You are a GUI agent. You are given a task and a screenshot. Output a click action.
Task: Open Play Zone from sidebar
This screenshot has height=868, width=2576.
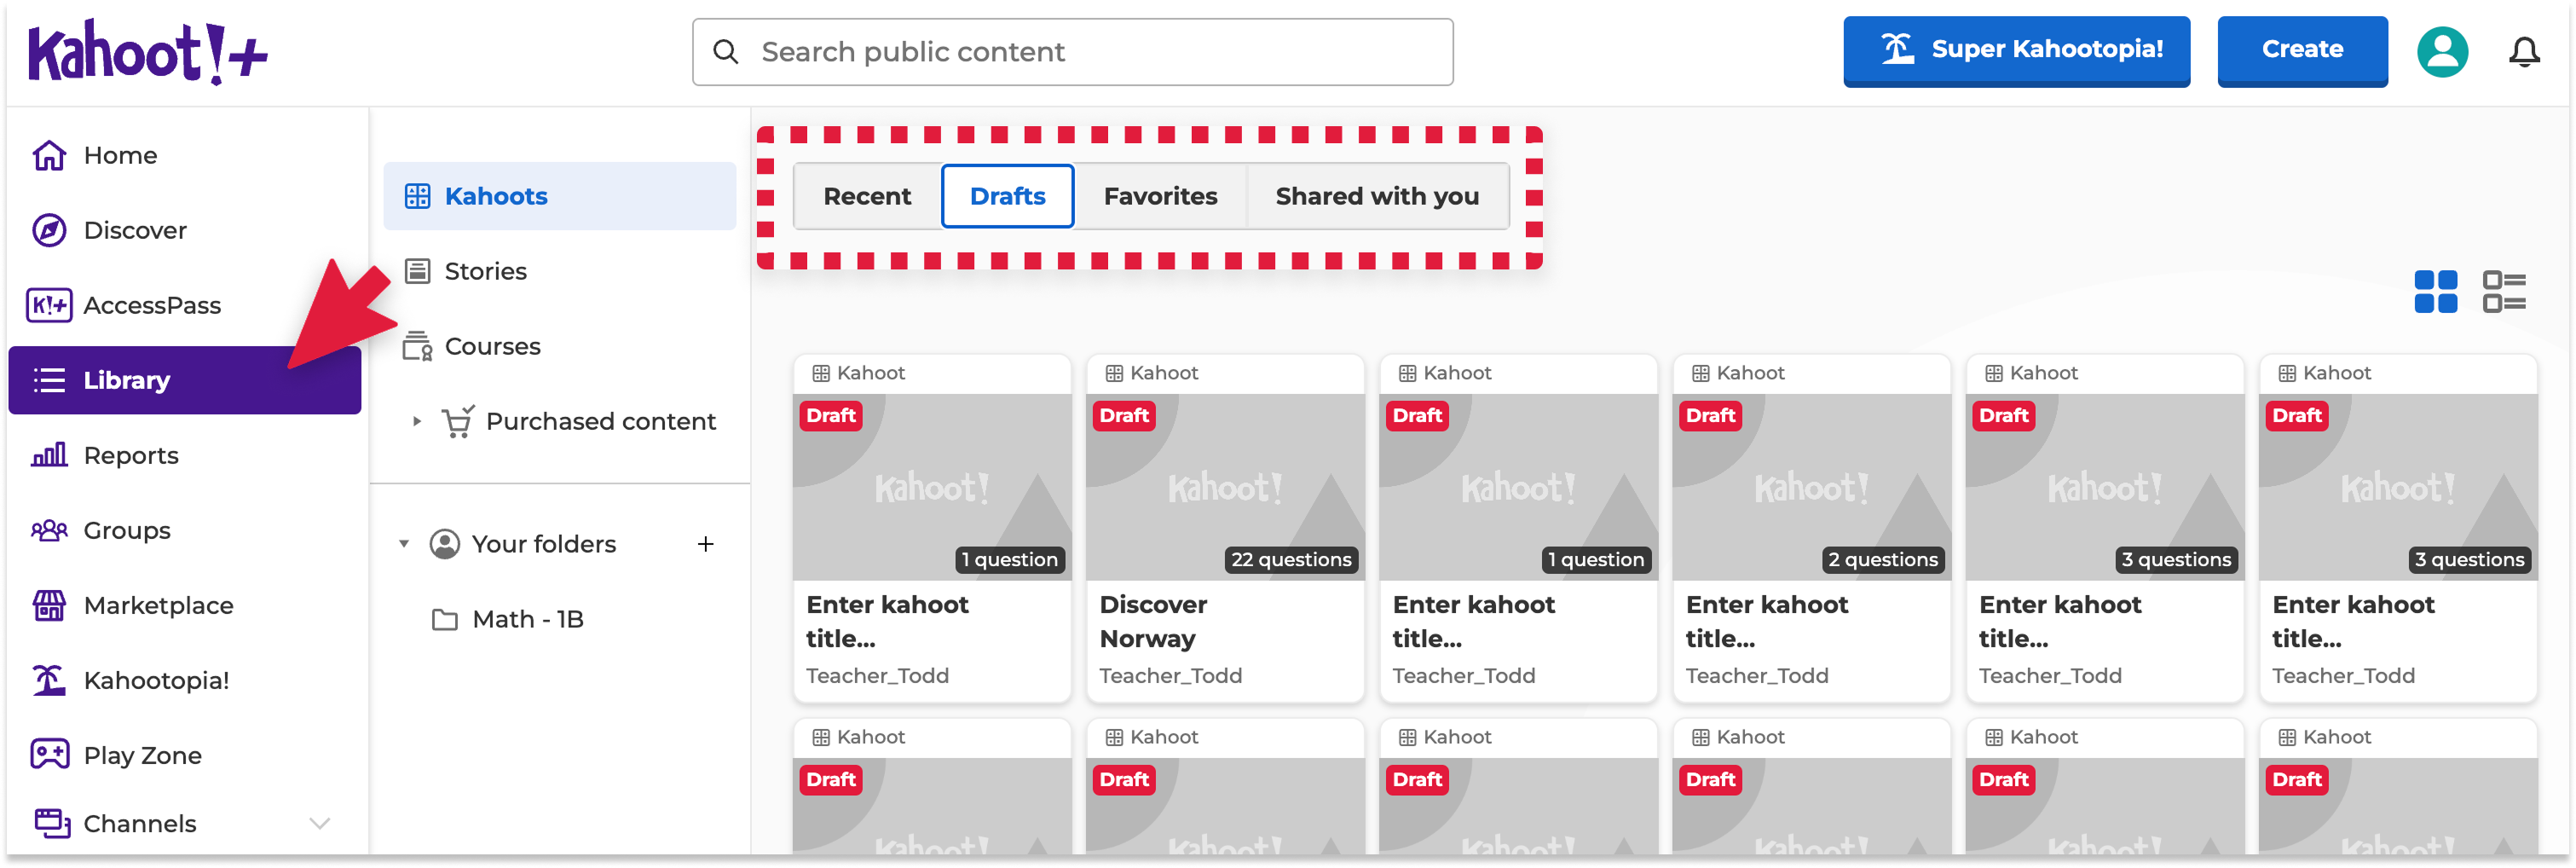(142, 755)
